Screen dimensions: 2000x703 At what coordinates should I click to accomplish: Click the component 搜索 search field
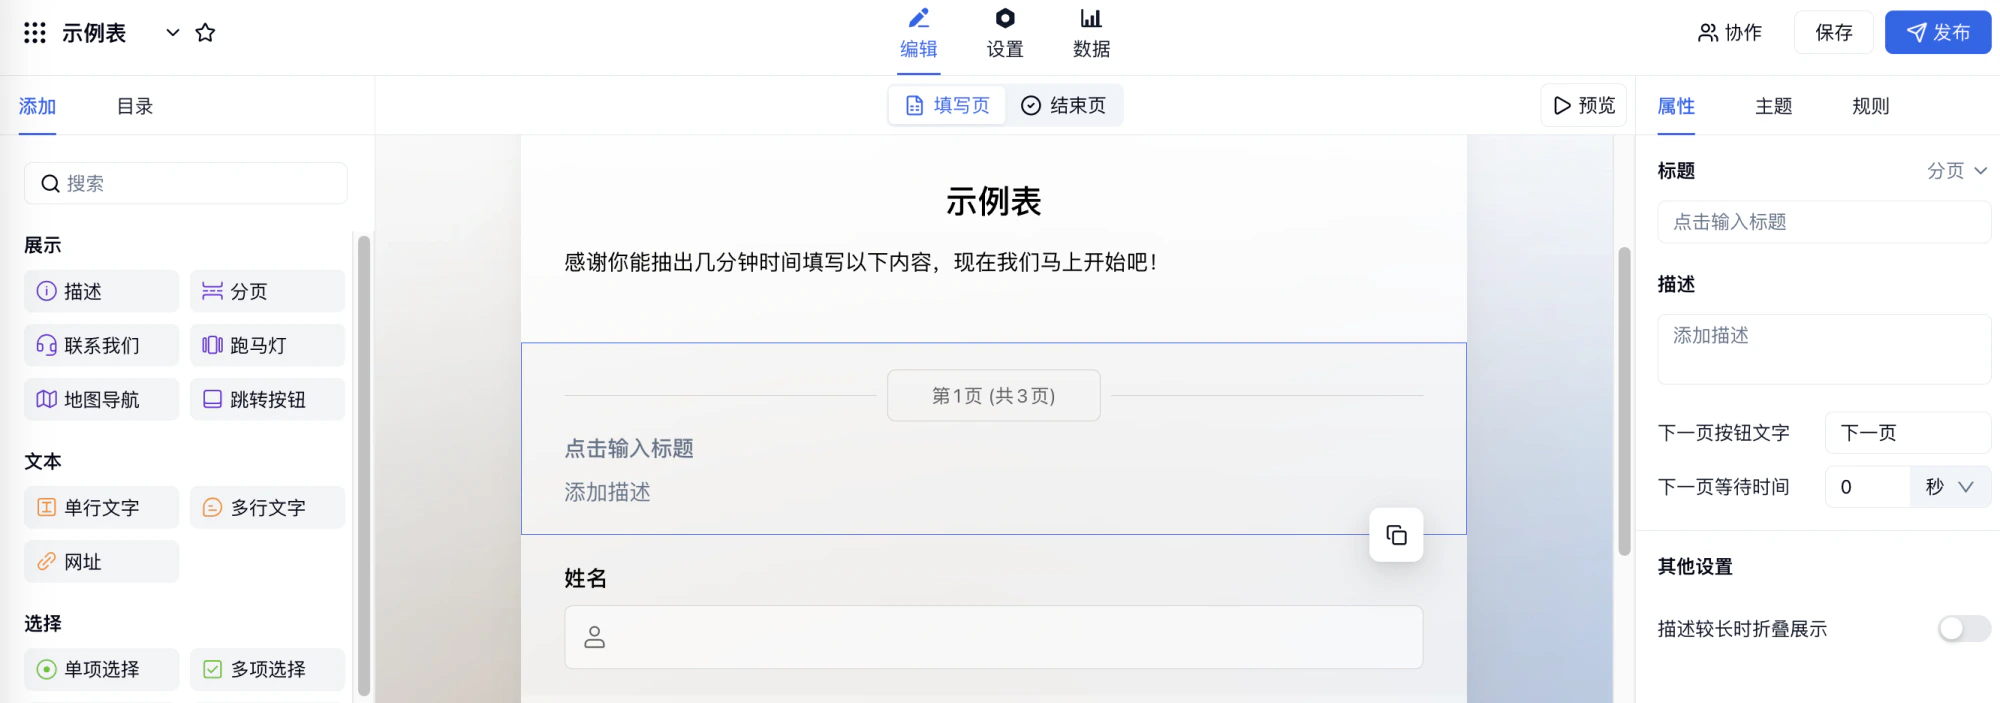[x=186, y=183]
